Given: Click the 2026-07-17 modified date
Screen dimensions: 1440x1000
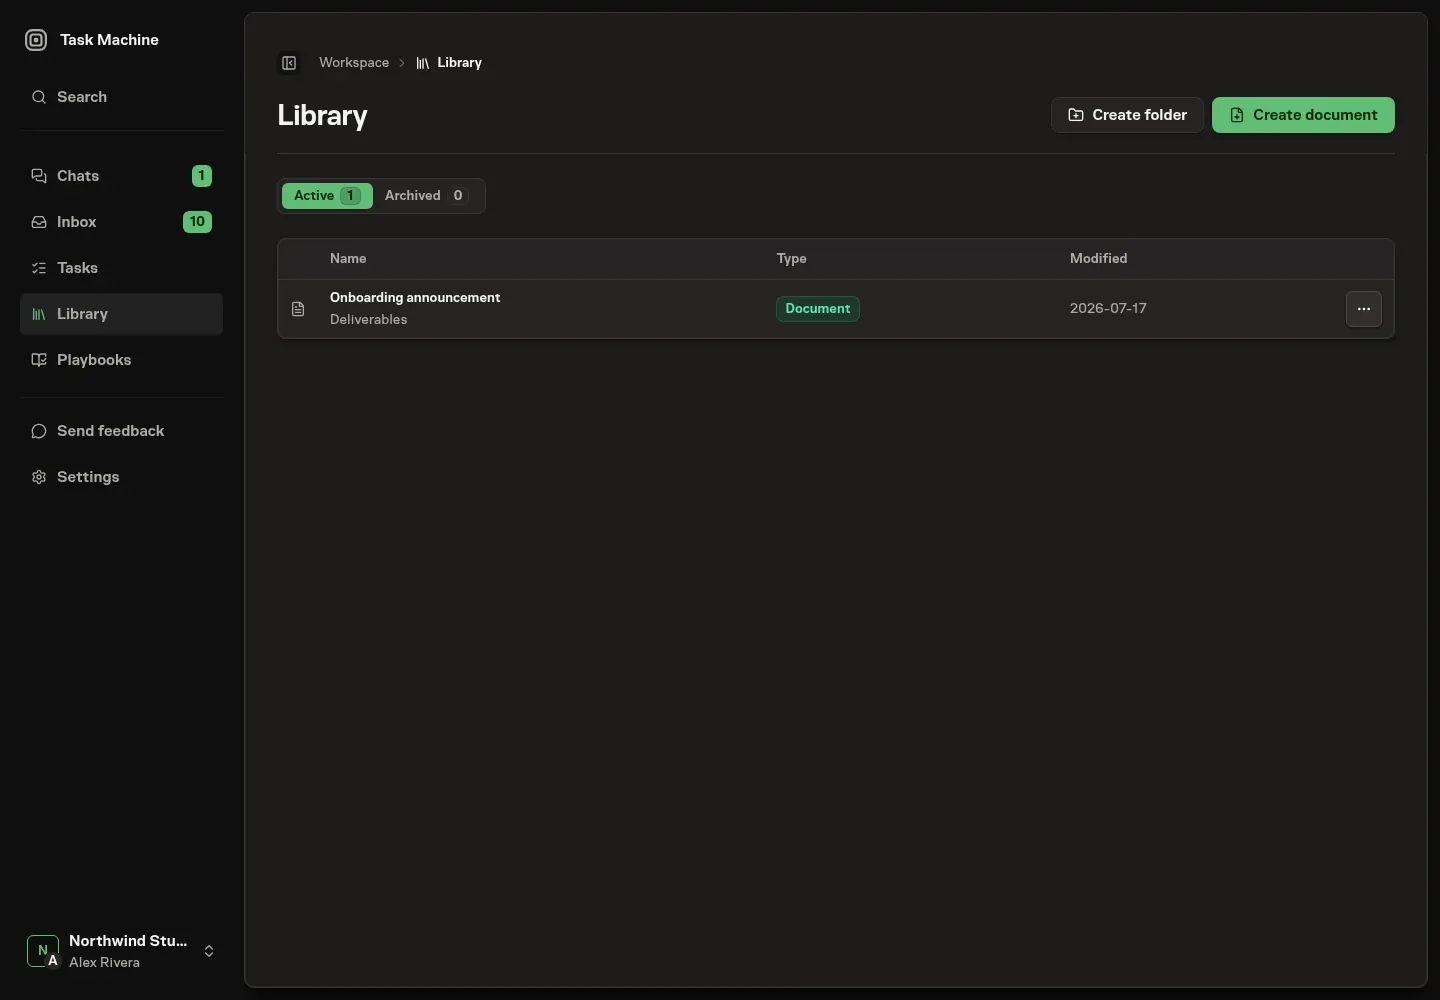Looking at the screenshot, I should click(x=1108, y=308).
